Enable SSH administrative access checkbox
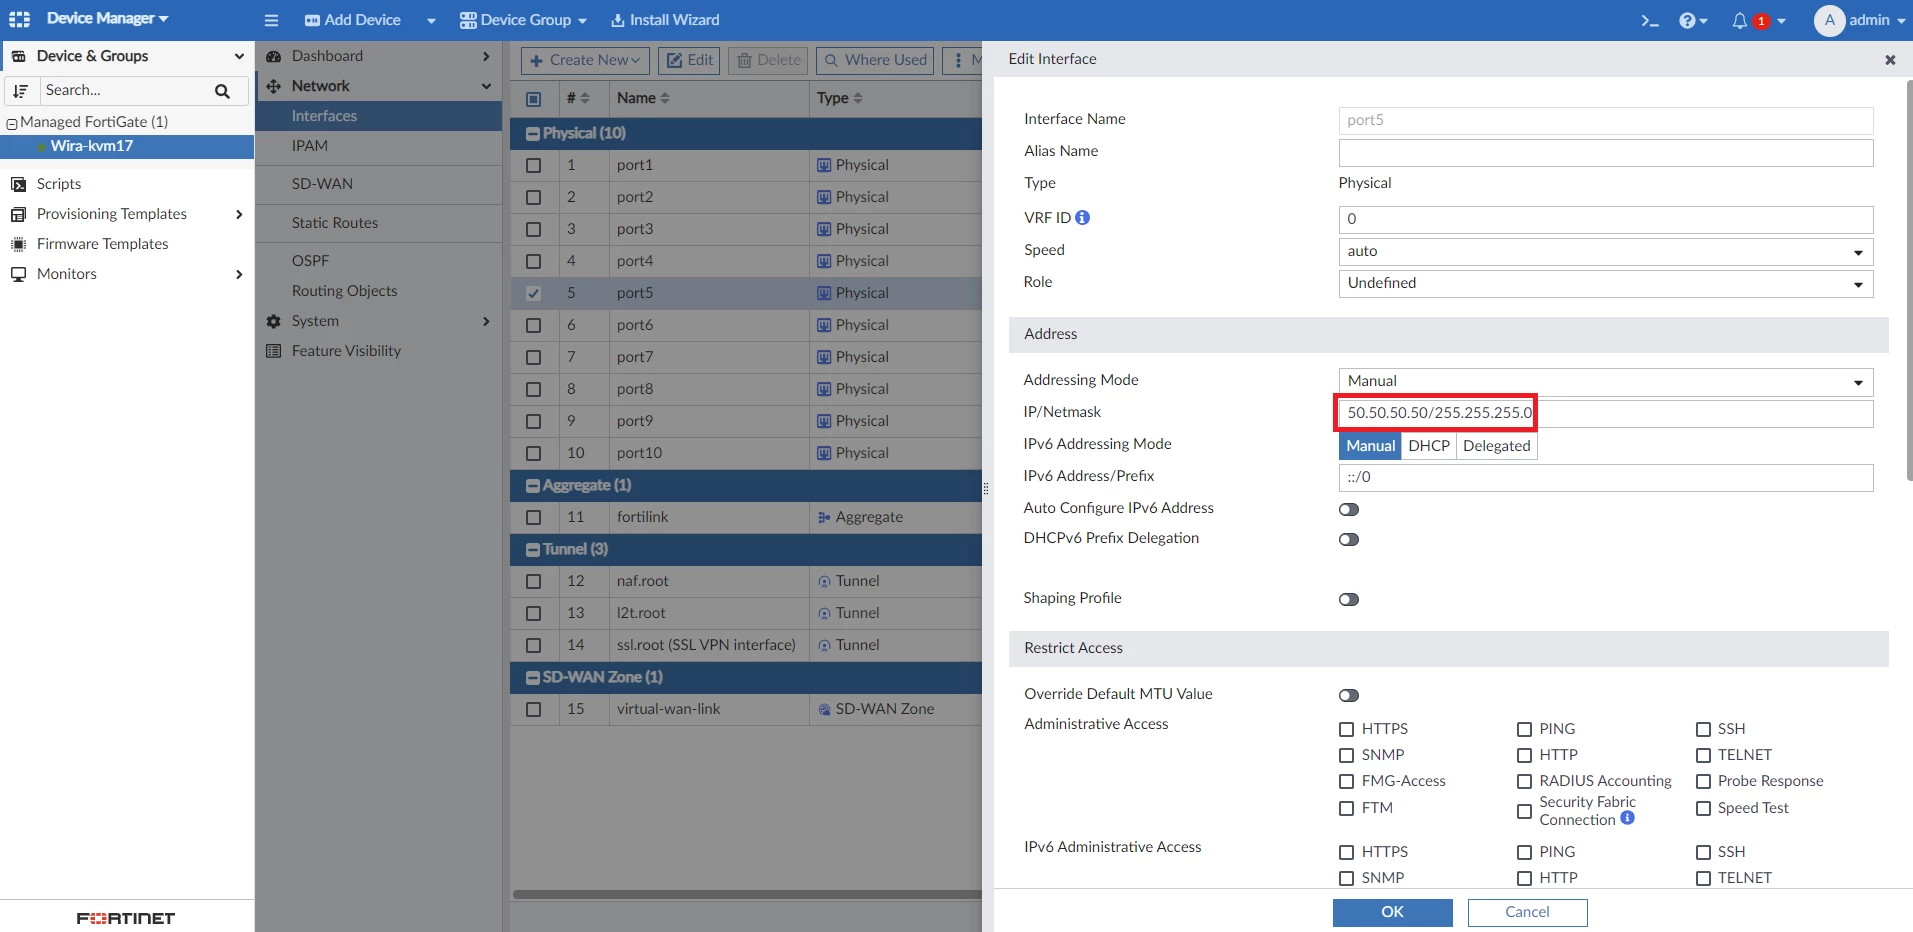 tap(1704, 730)
